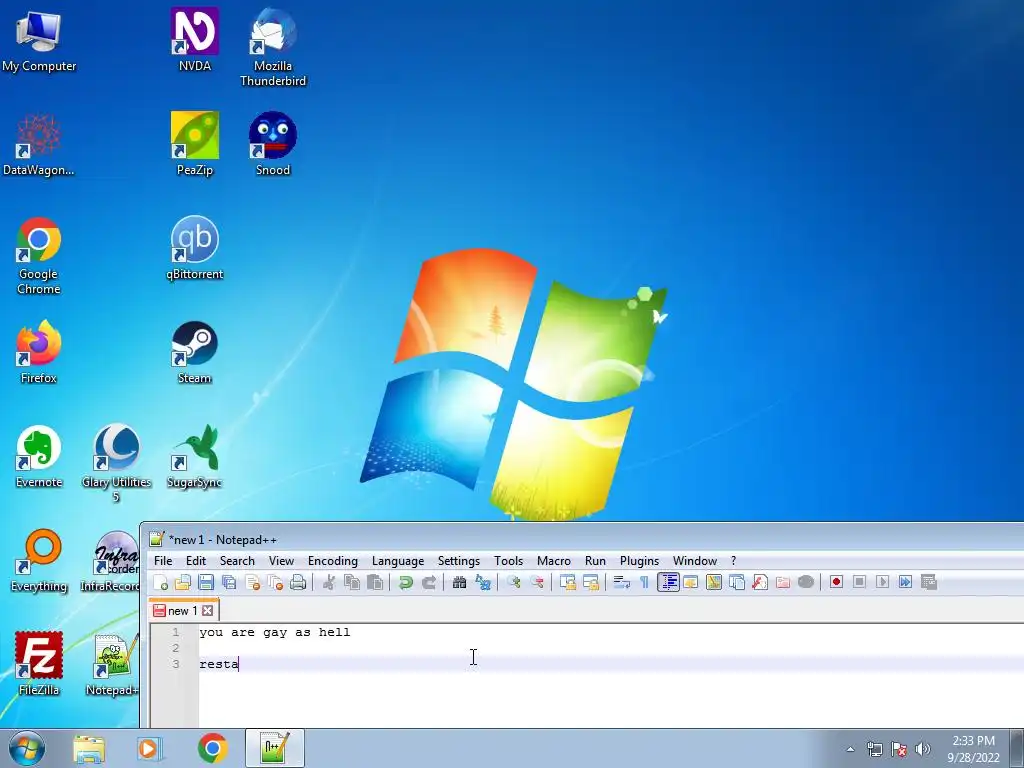Click the file monitoring eye icon
1024x768 pixels.
coord(806,582)
